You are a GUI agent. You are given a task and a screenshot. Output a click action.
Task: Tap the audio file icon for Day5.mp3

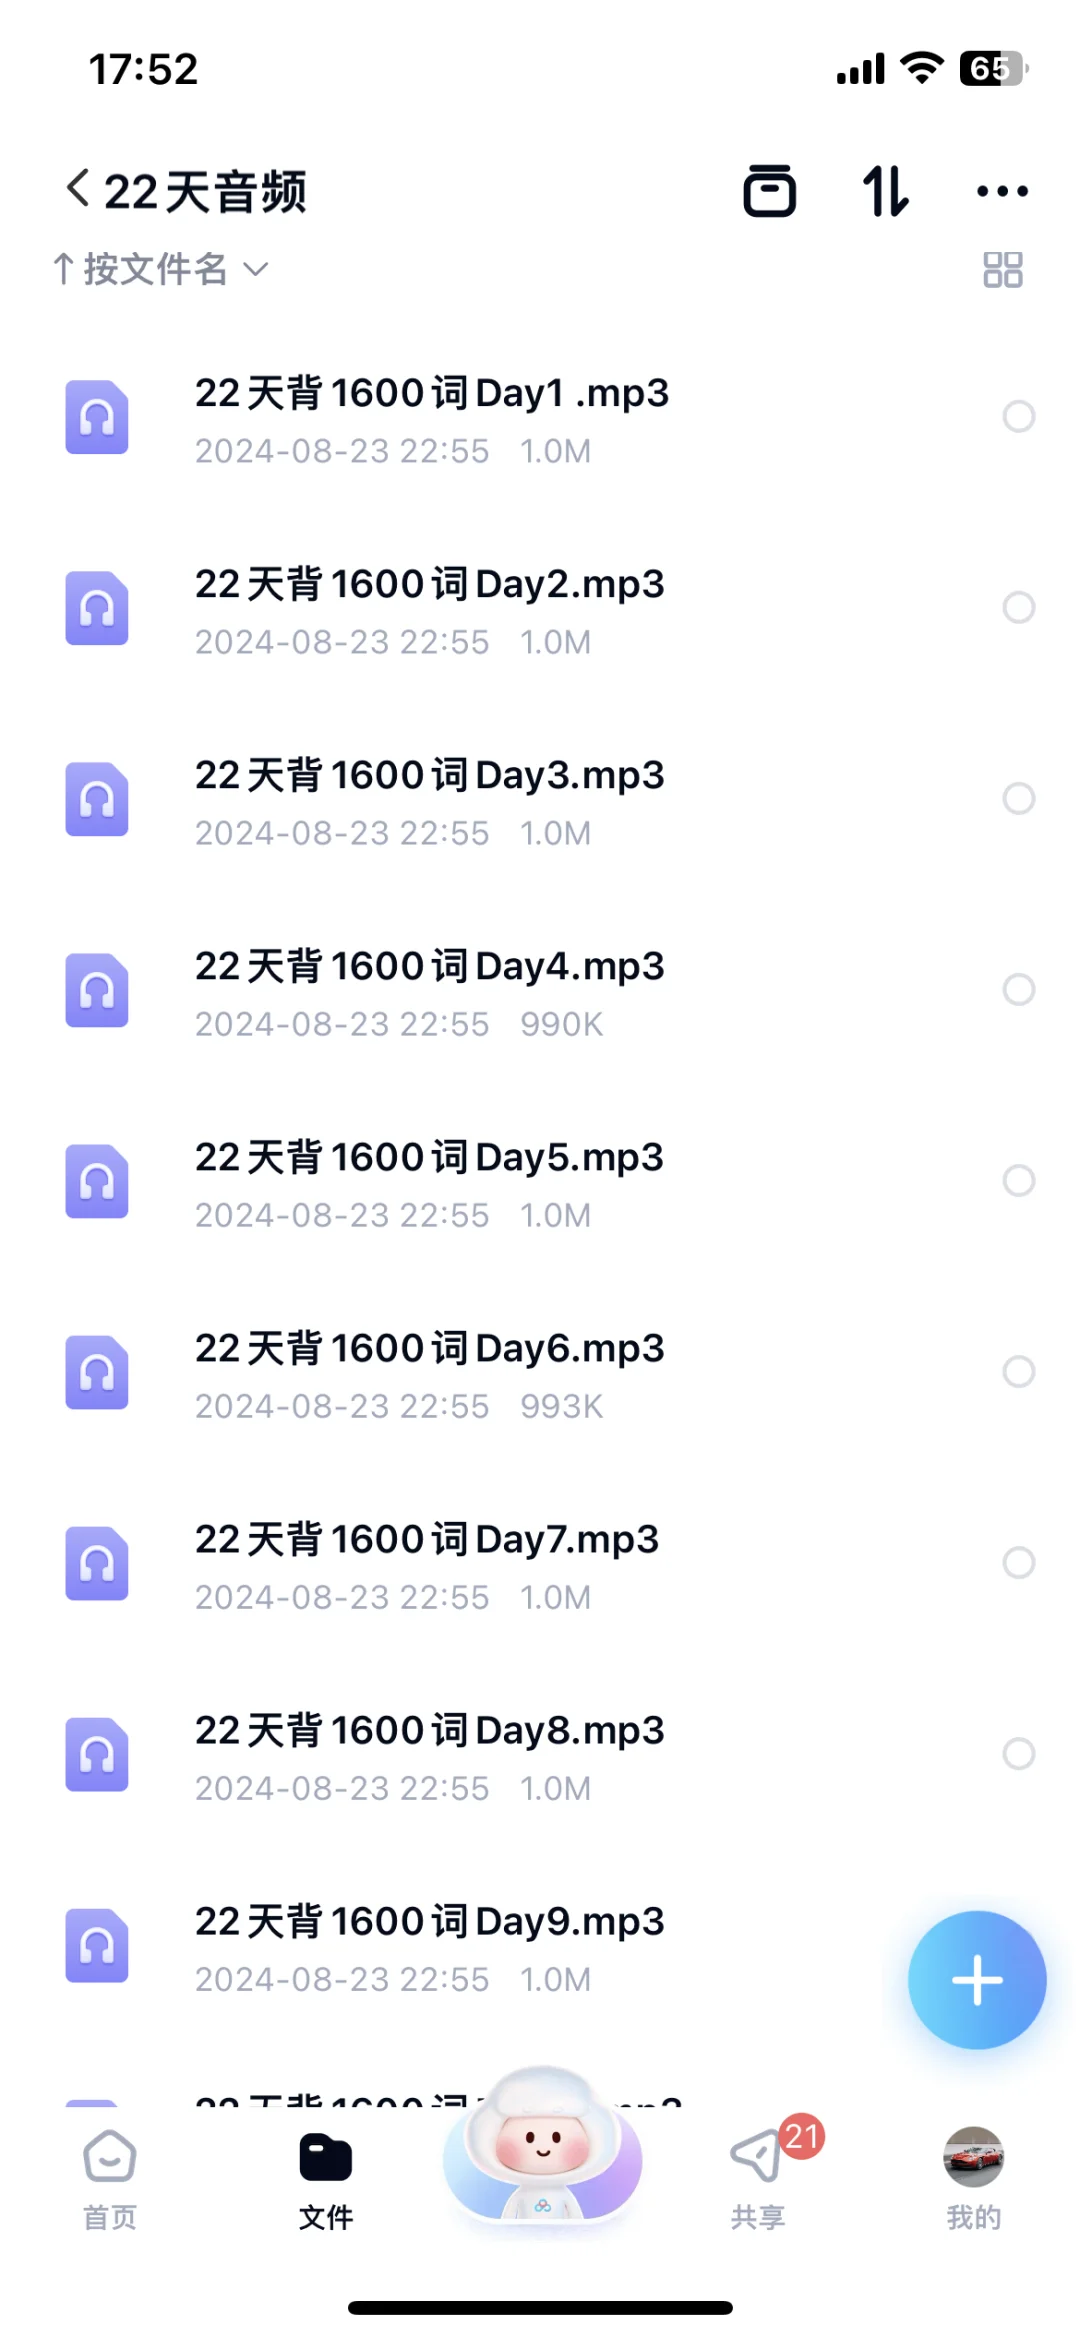pyautogui.click(x=97, y=1181)
